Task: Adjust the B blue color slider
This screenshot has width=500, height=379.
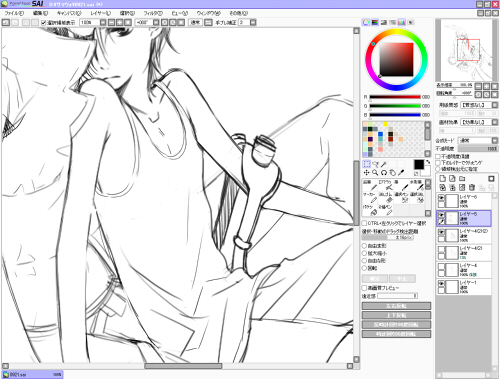Action: pyautogui.click(x=395, y=115)
